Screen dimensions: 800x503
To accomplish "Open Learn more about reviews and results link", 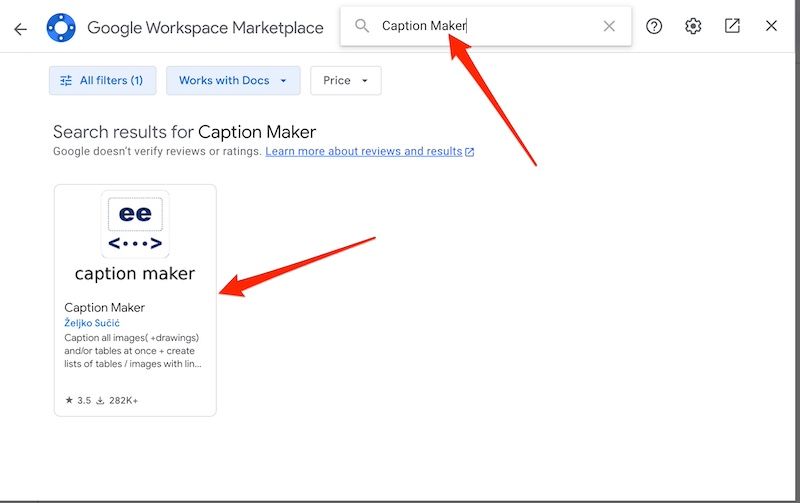I will pyautogui.click(x=369, y=152).
